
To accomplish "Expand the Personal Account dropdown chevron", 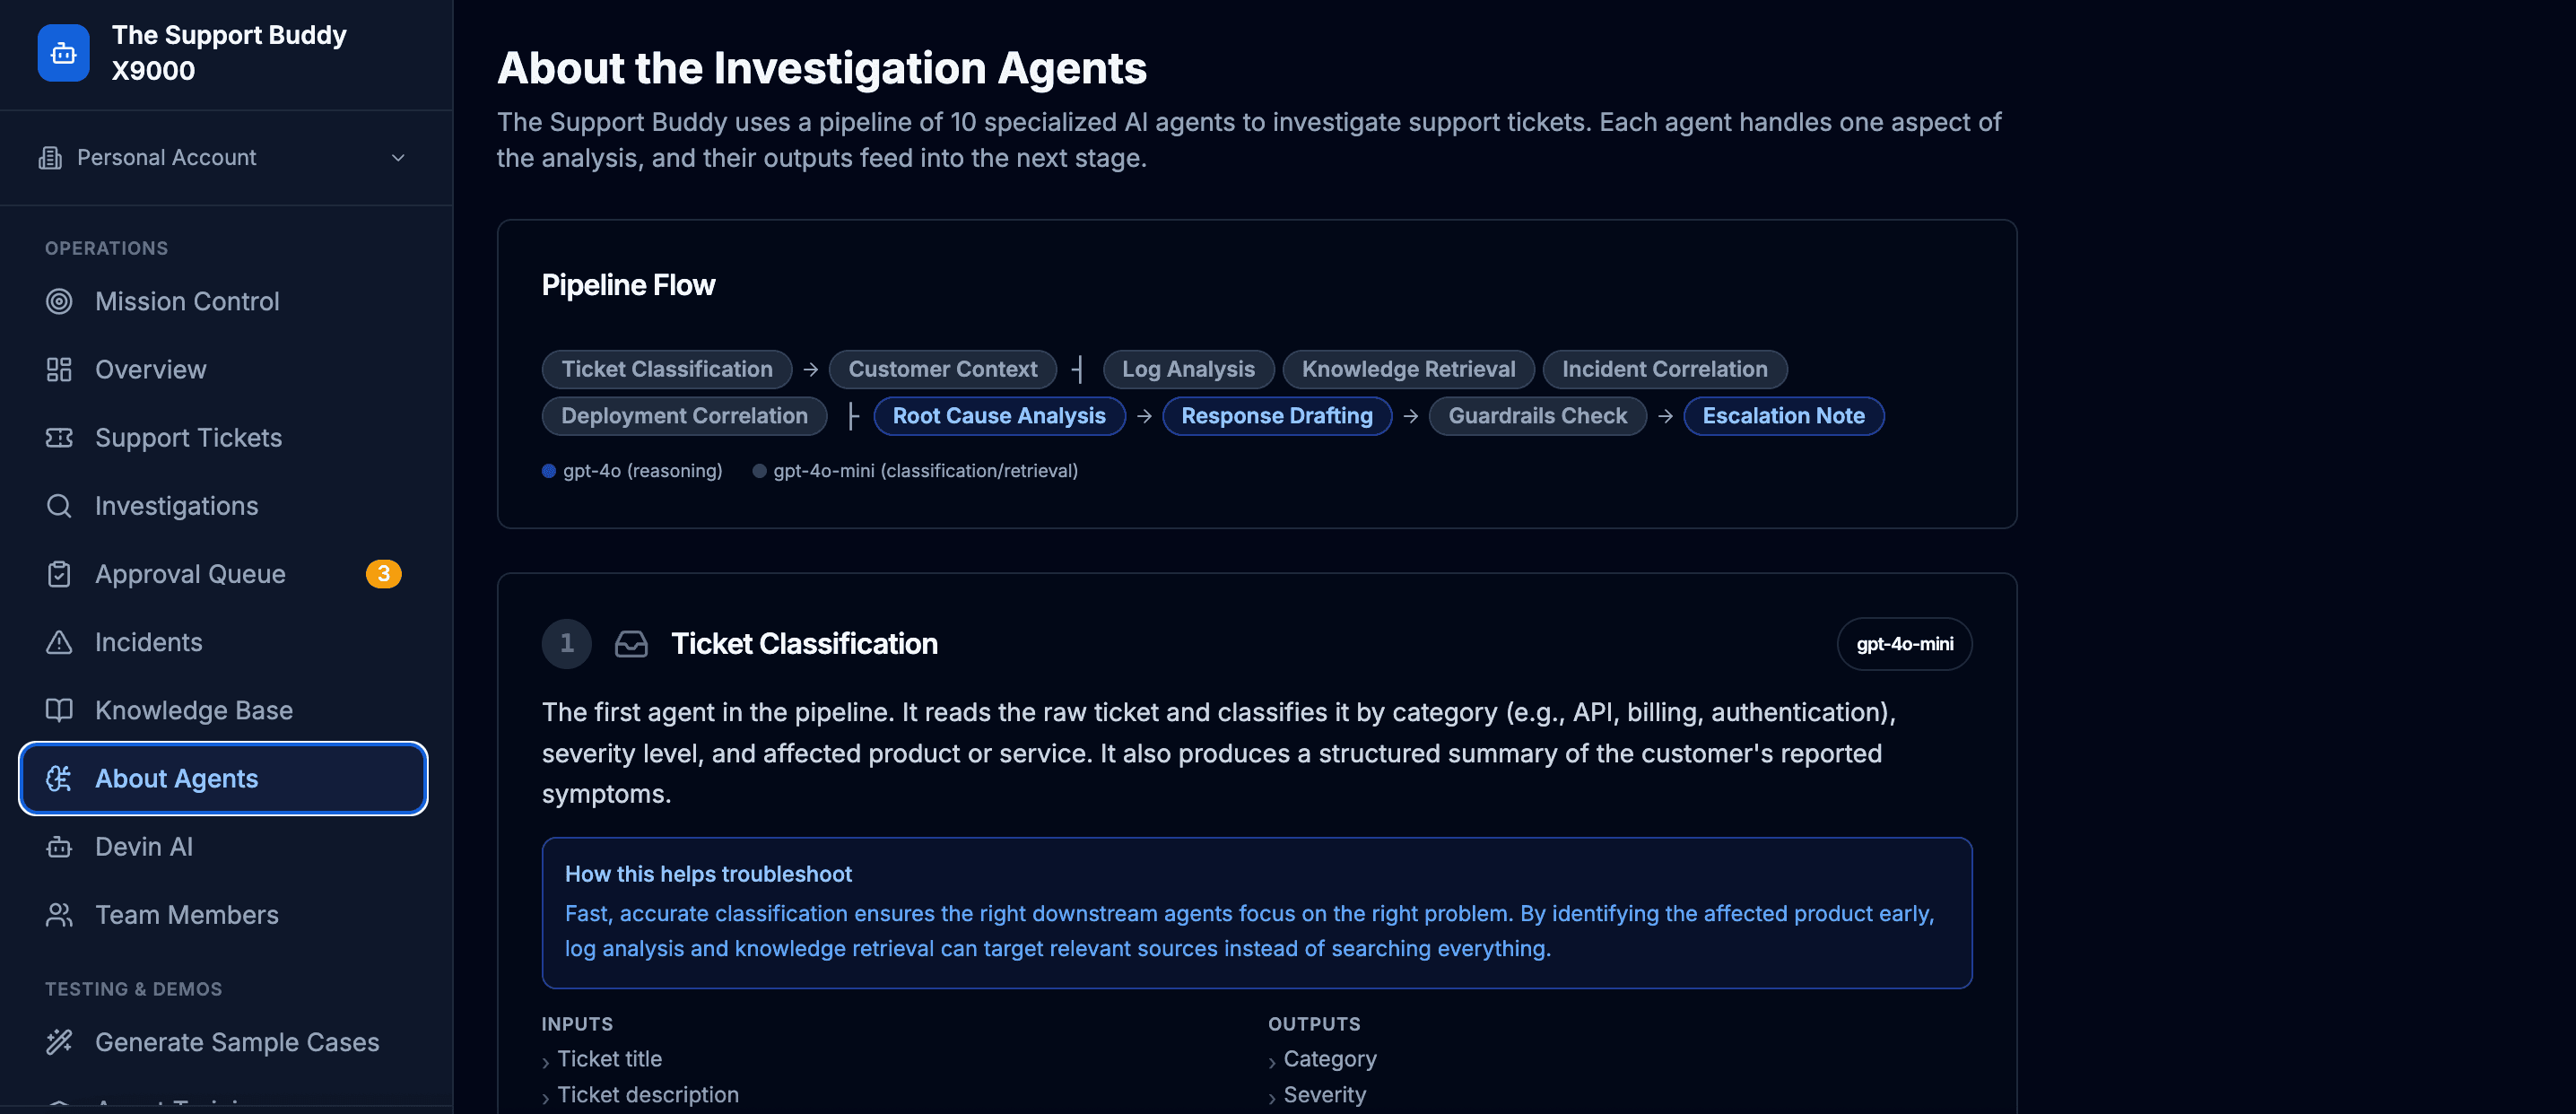I will (398, 158).
